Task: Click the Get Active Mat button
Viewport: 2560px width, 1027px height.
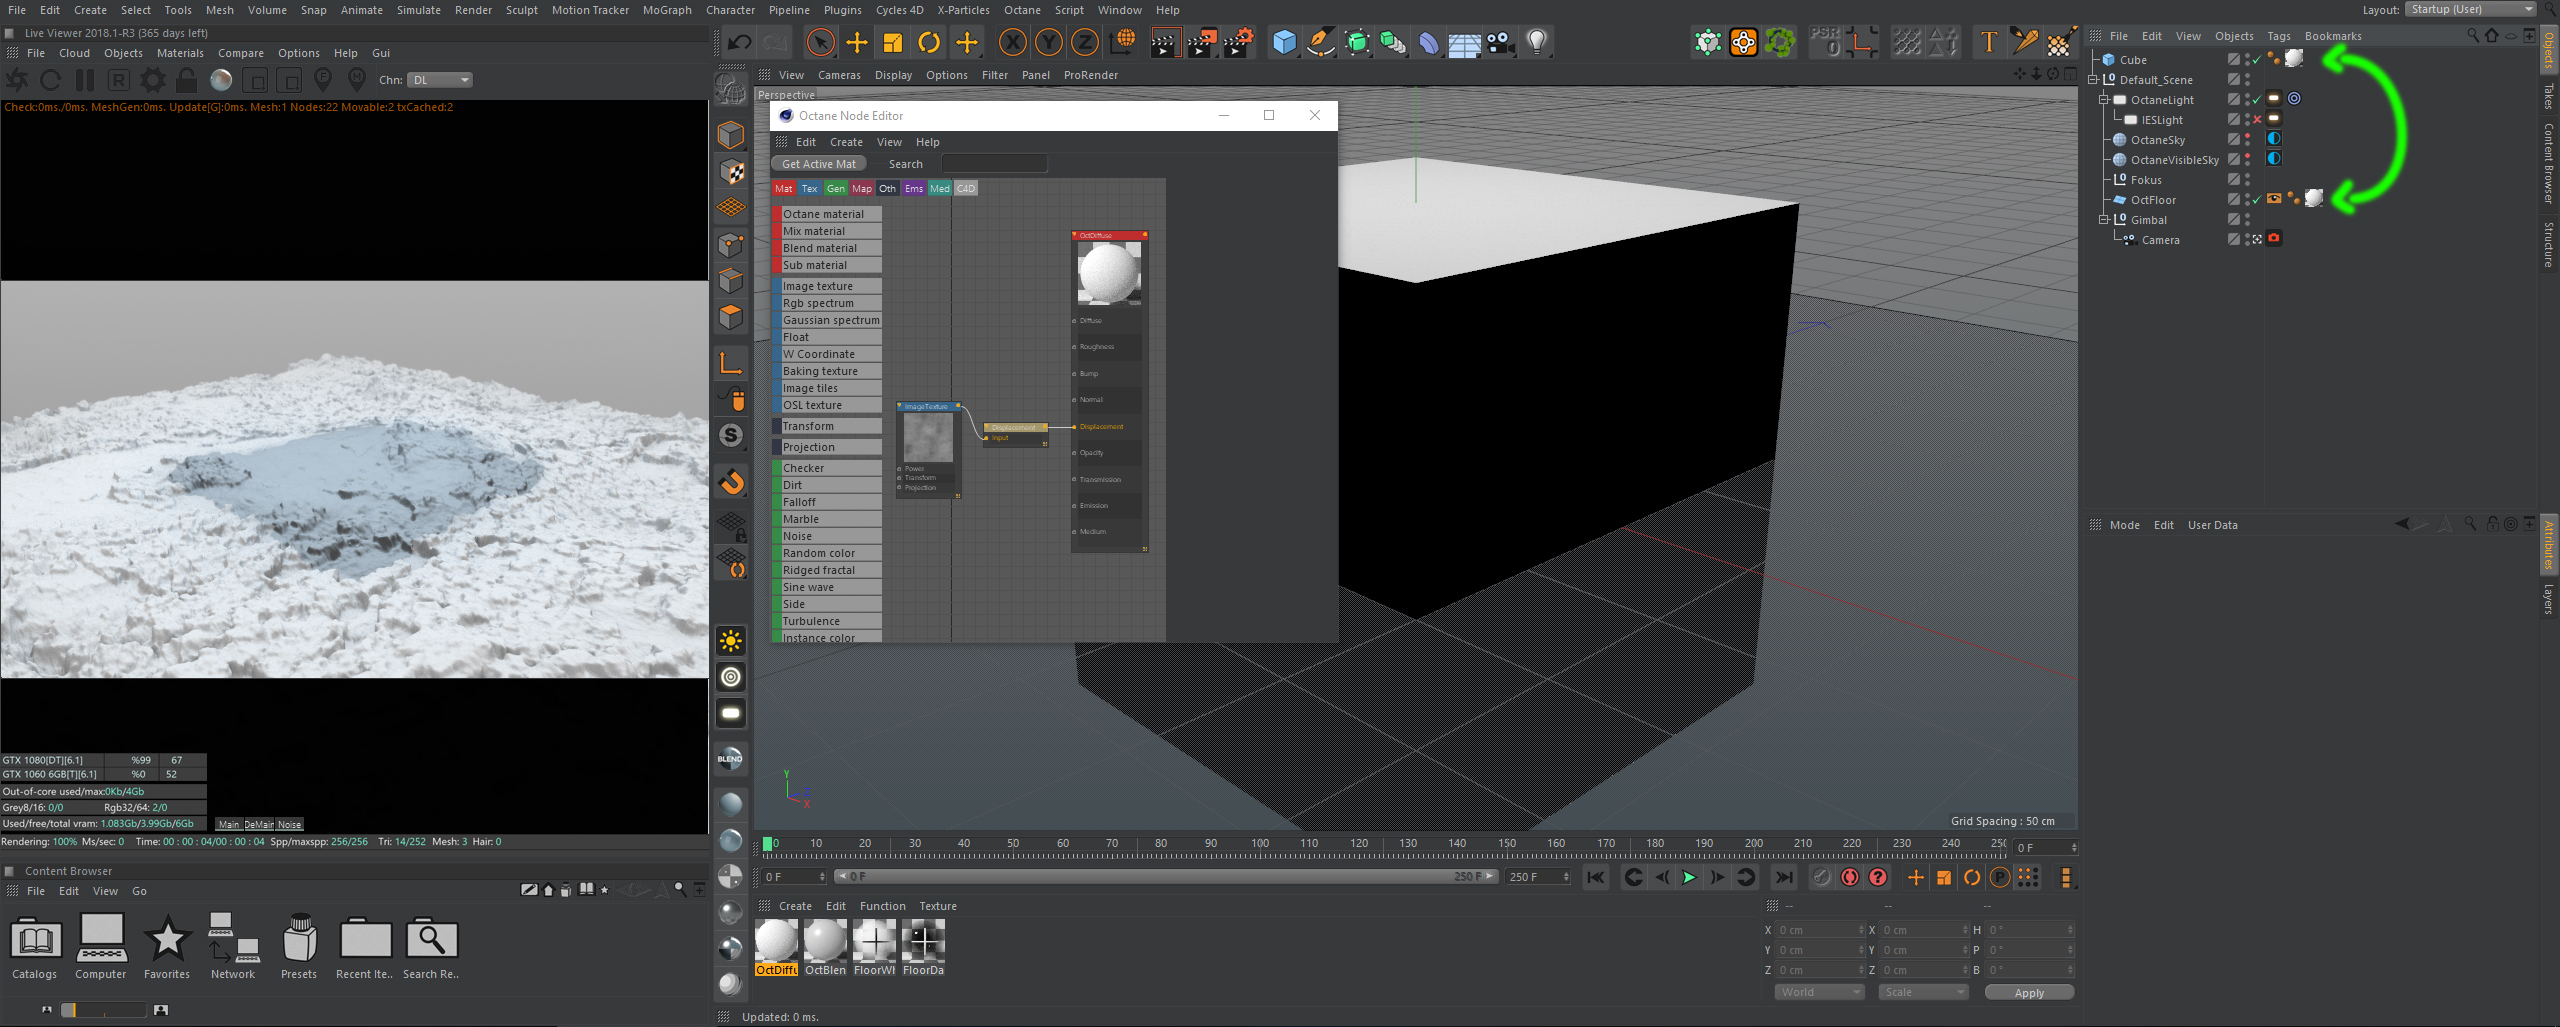Action: (818, 164)
